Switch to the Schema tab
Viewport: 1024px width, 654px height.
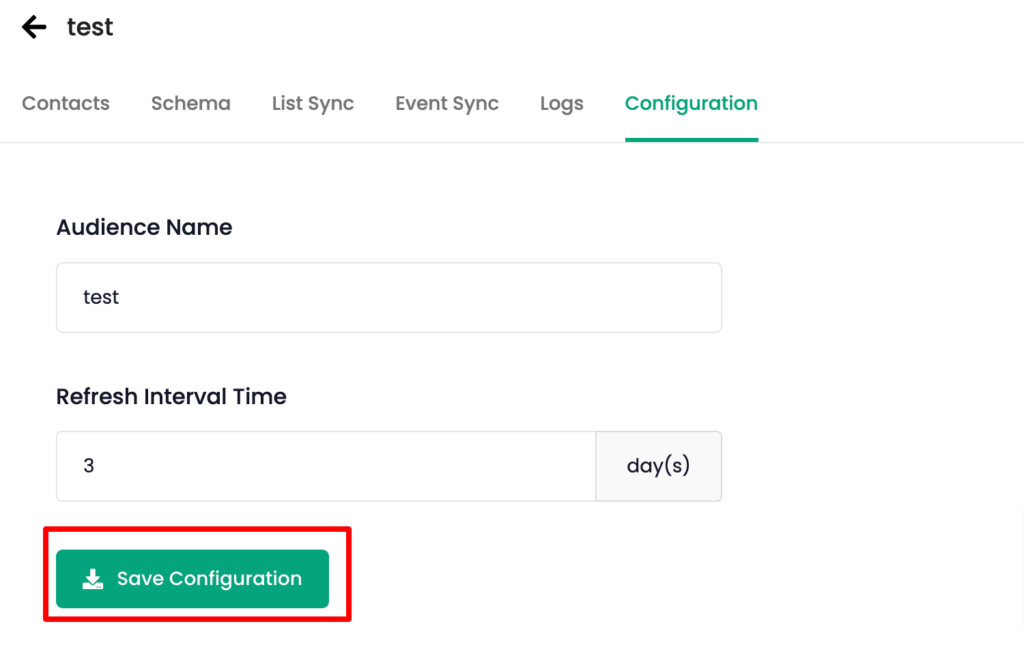coord(191,103)
